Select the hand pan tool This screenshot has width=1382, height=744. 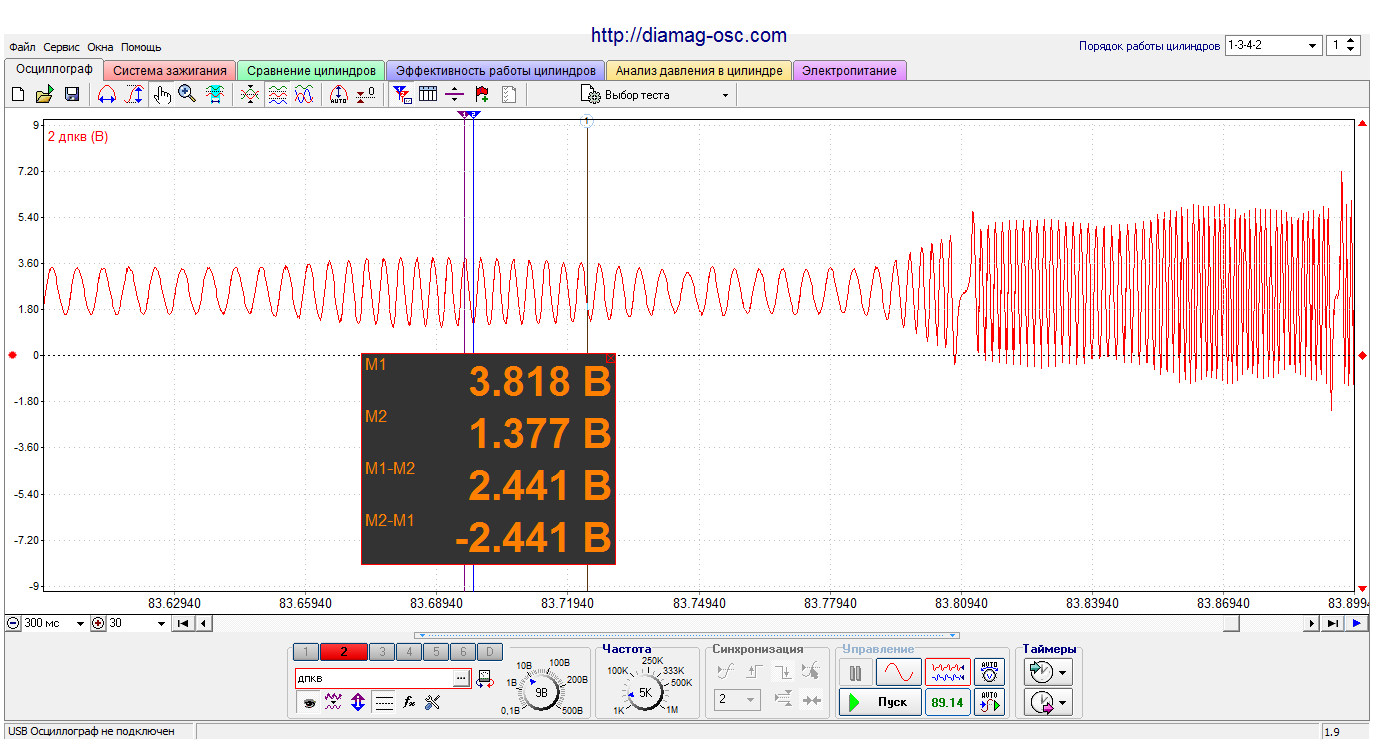[161, 94]
